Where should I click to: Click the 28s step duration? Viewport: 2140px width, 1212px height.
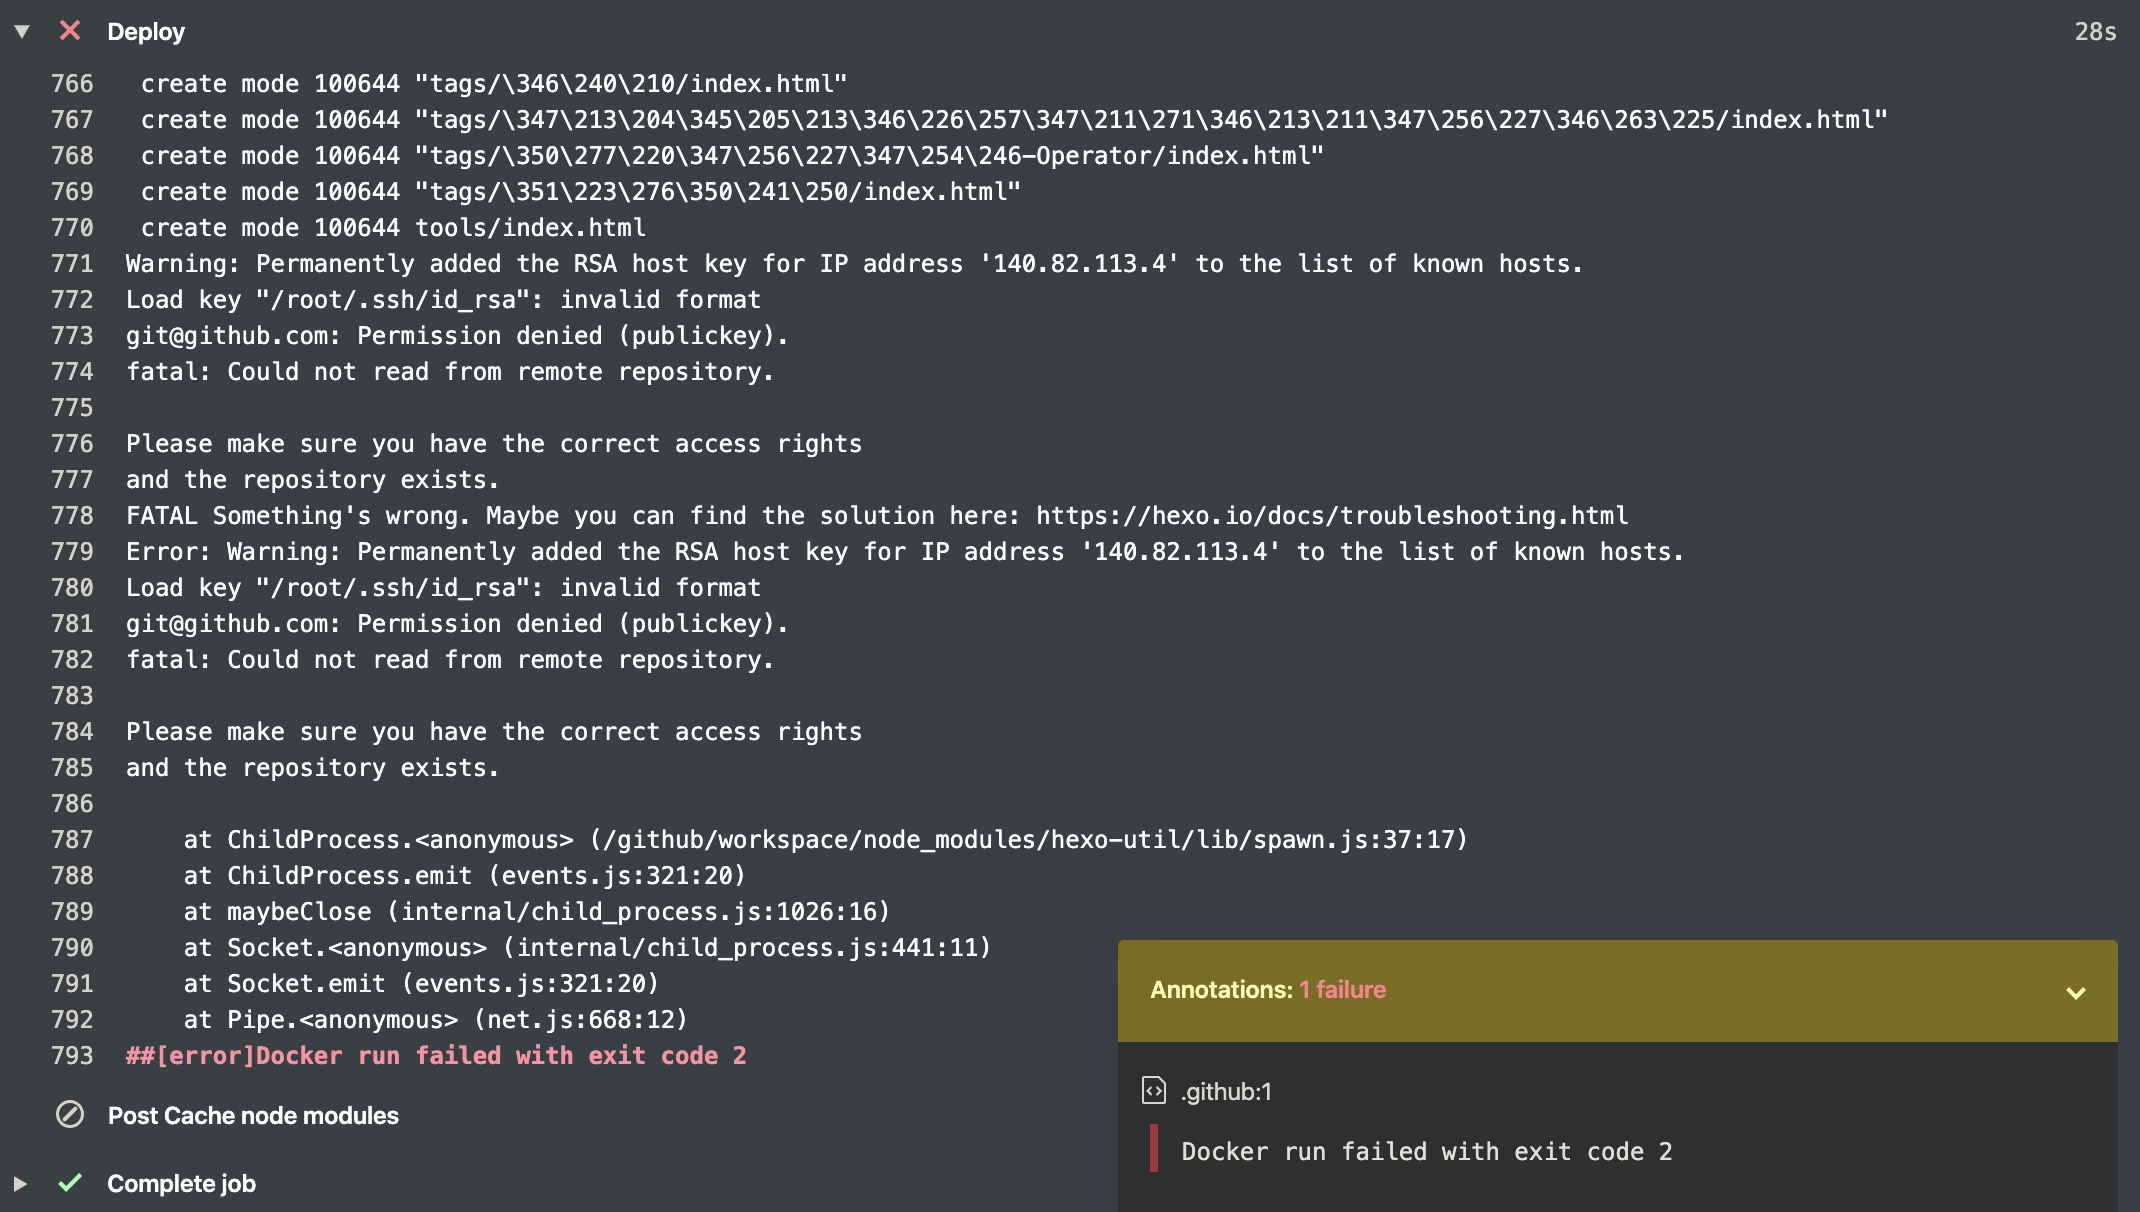coord(2095,32)
